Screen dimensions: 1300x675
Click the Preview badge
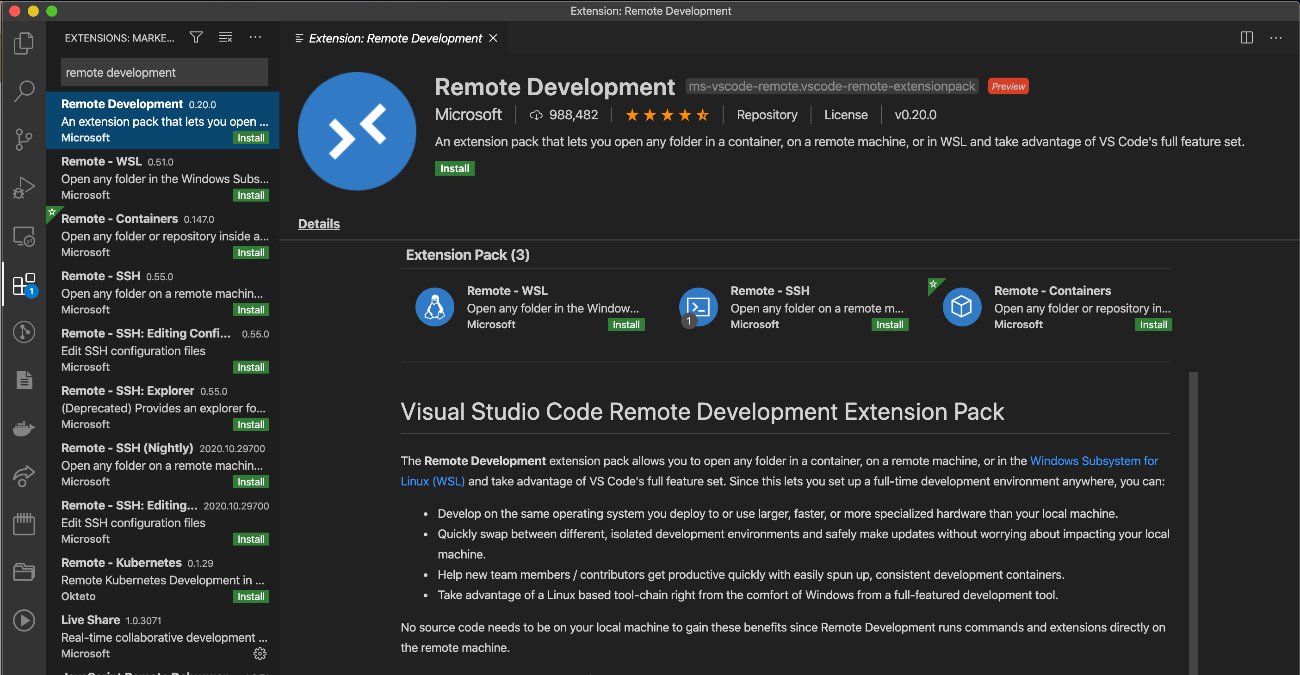click(x=1009, y=86)
